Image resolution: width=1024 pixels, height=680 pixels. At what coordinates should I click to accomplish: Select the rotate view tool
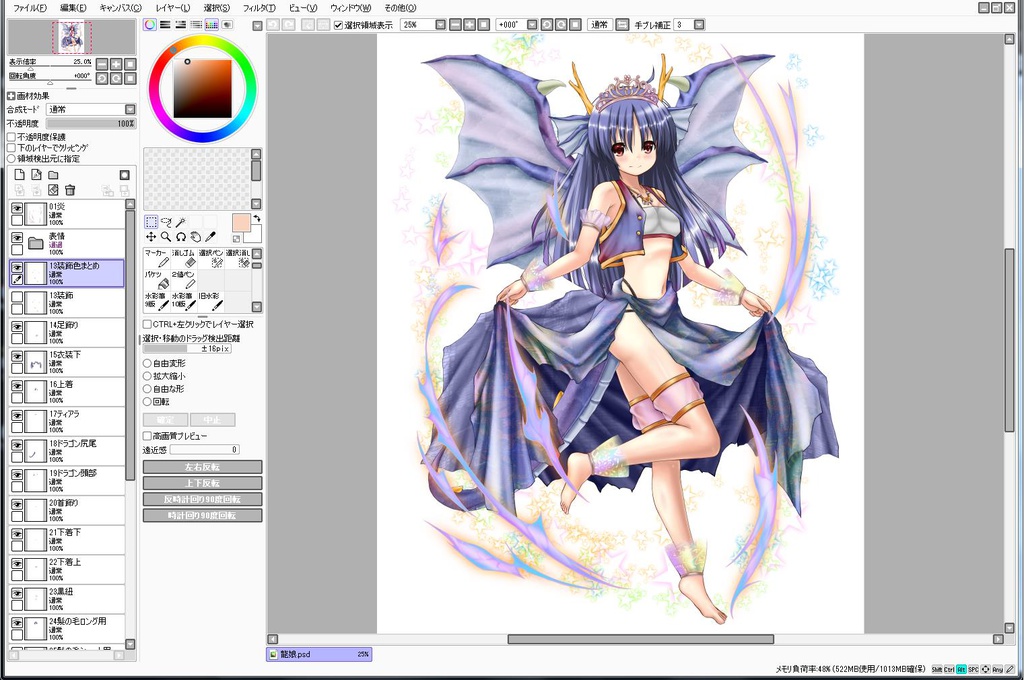pos(181,237)
